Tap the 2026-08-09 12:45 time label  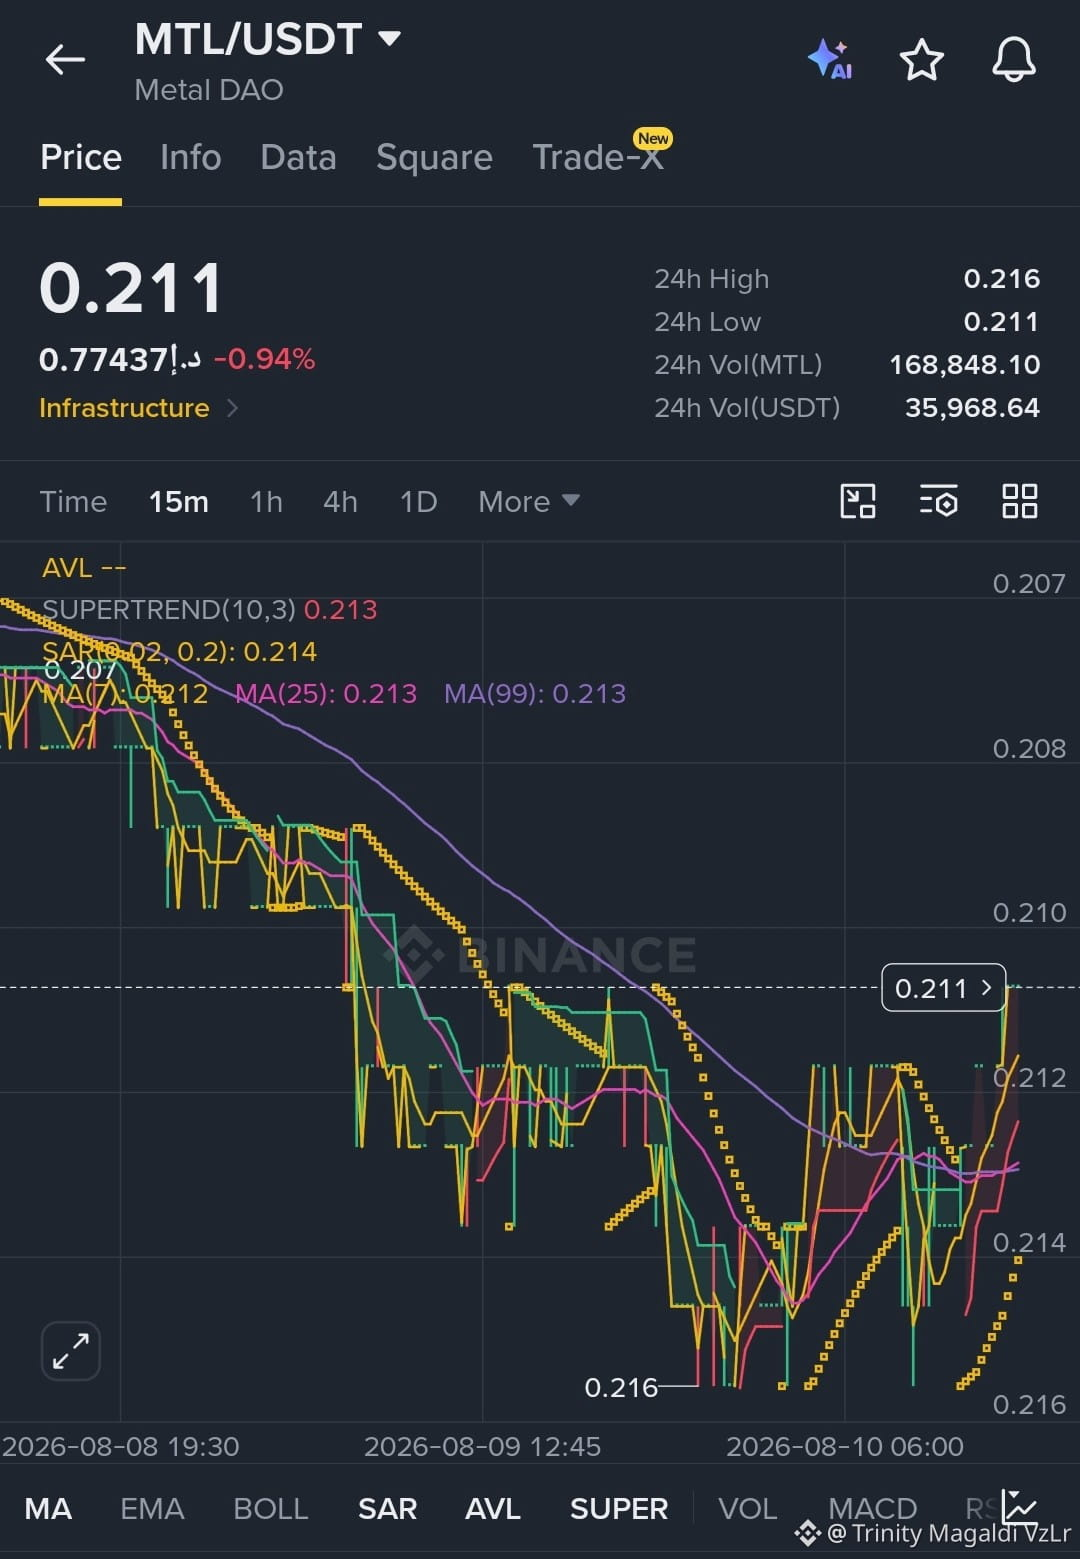(x=482, y=1447)
